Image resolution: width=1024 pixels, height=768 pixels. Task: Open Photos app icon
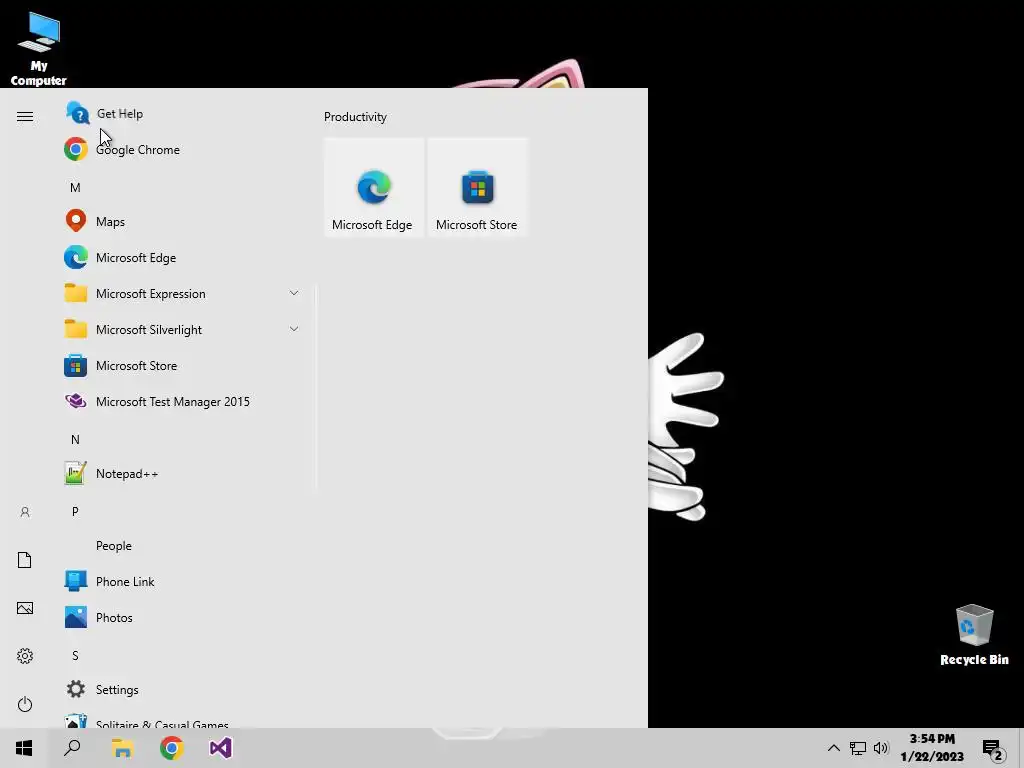[76, 618]
